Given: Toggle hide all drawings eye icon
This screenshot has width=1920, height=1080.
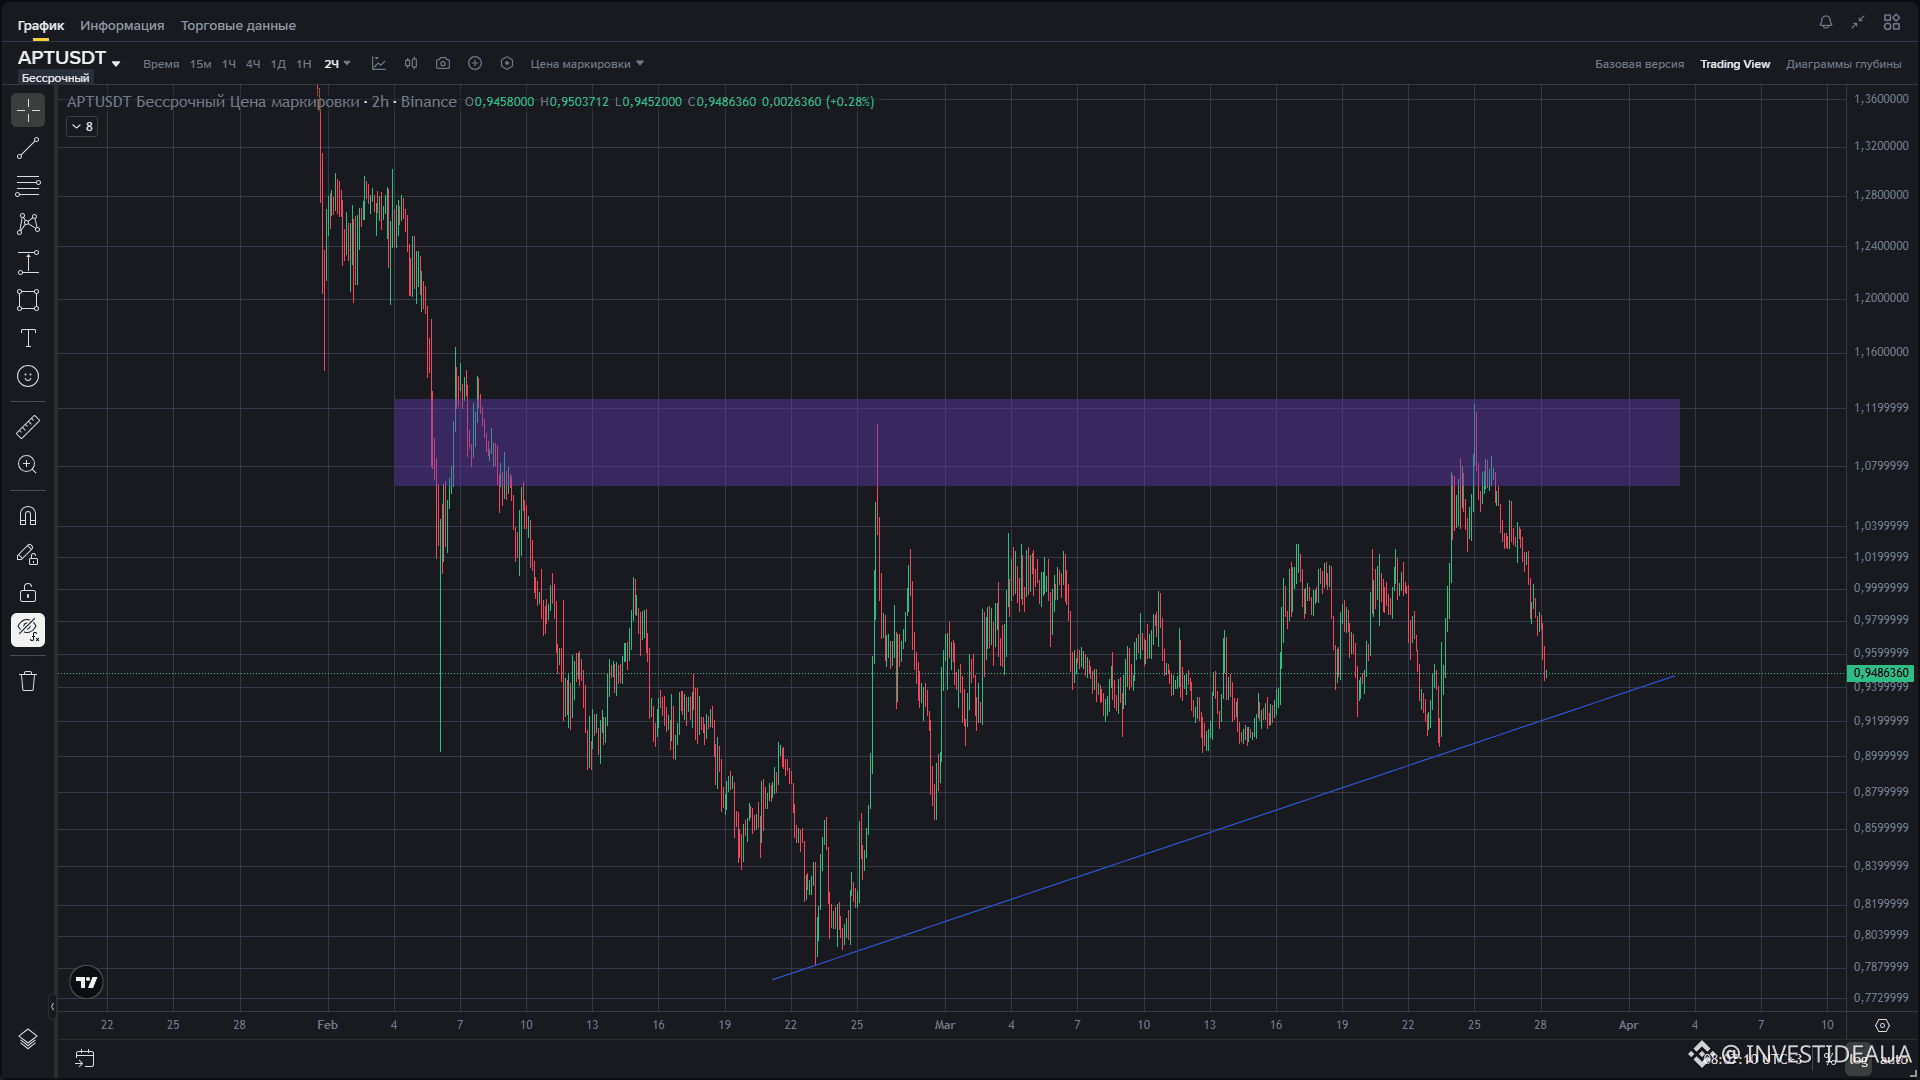Looking at the screenshot, I should pyautogui.click(x=28, y=630).
